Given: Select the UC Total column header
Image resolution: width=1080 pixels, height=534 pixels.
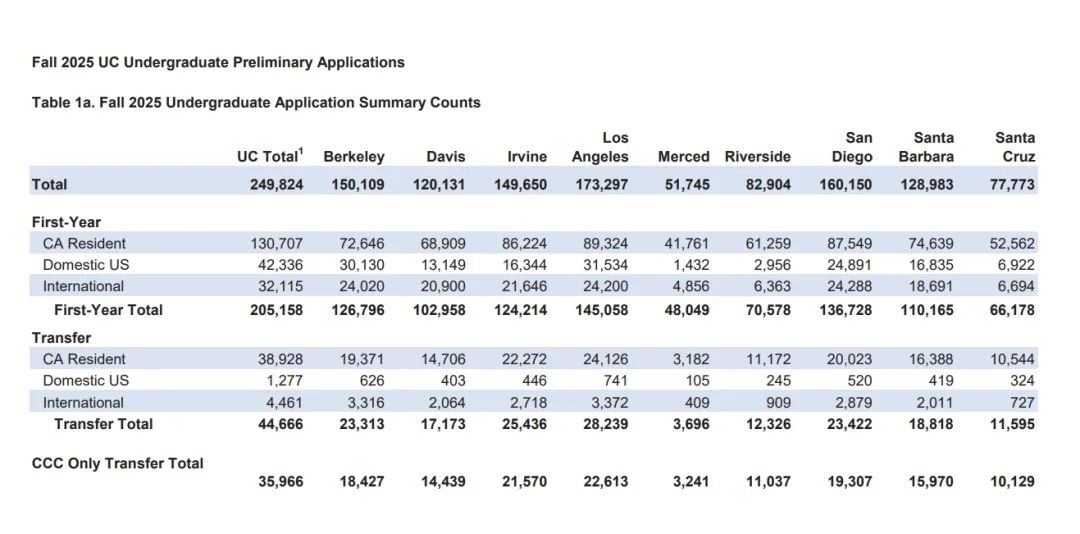Looking at the screenshot, I should tap(270, 156).
